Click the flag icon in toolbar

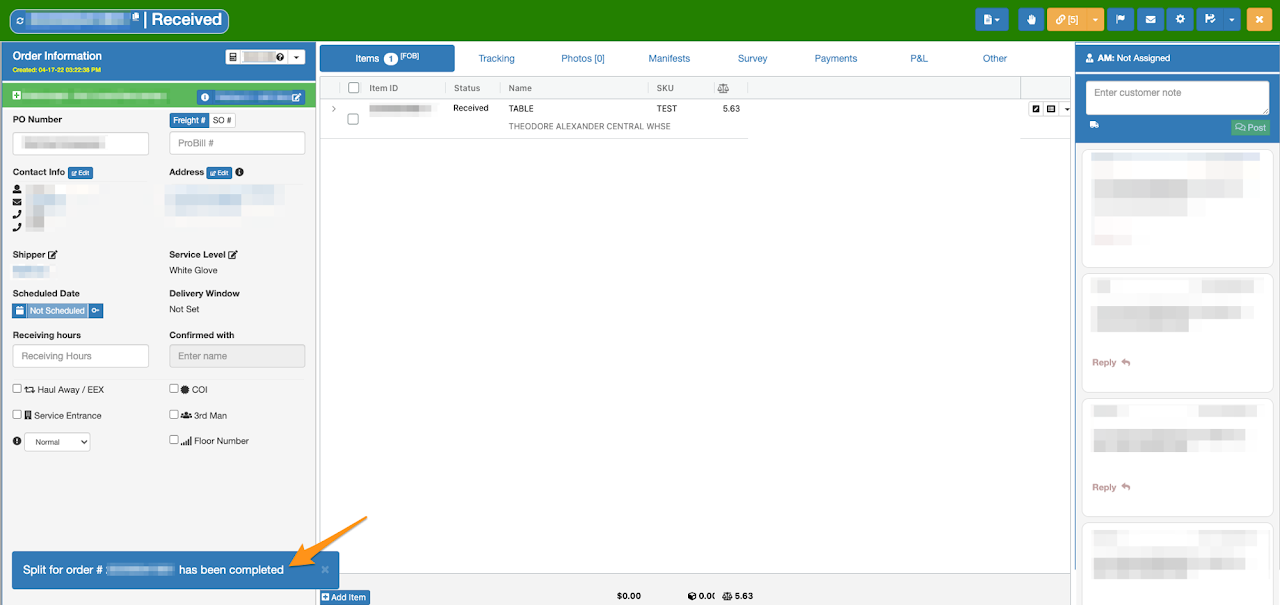tap(1121, 19)
